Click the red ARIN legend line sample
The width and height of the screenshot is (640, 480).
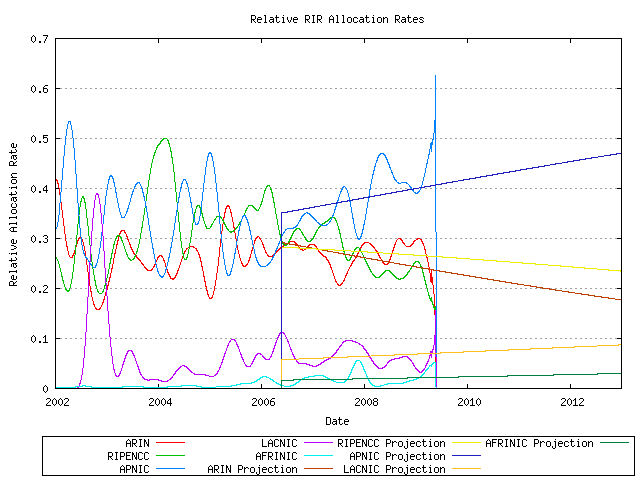tap(173, 443)
